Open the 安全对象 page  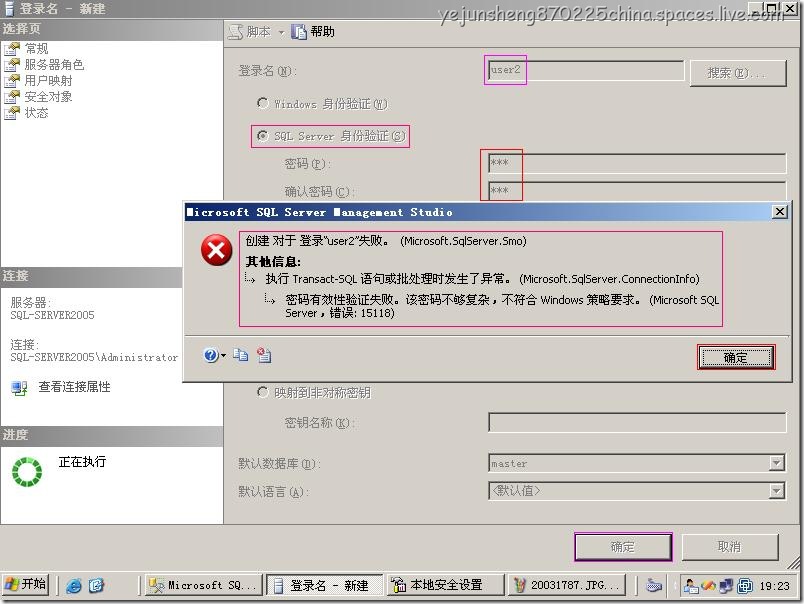pos(48,96)
